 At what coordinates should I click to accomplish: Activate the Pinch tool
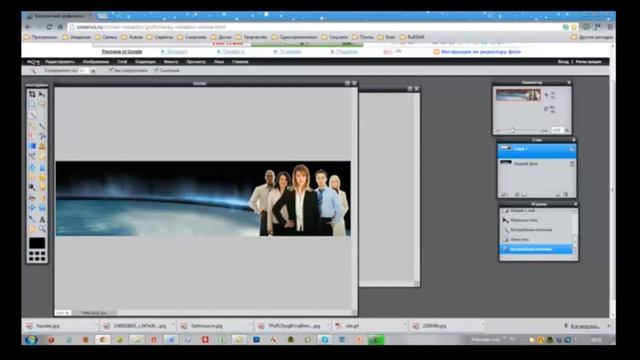point(42,208)
